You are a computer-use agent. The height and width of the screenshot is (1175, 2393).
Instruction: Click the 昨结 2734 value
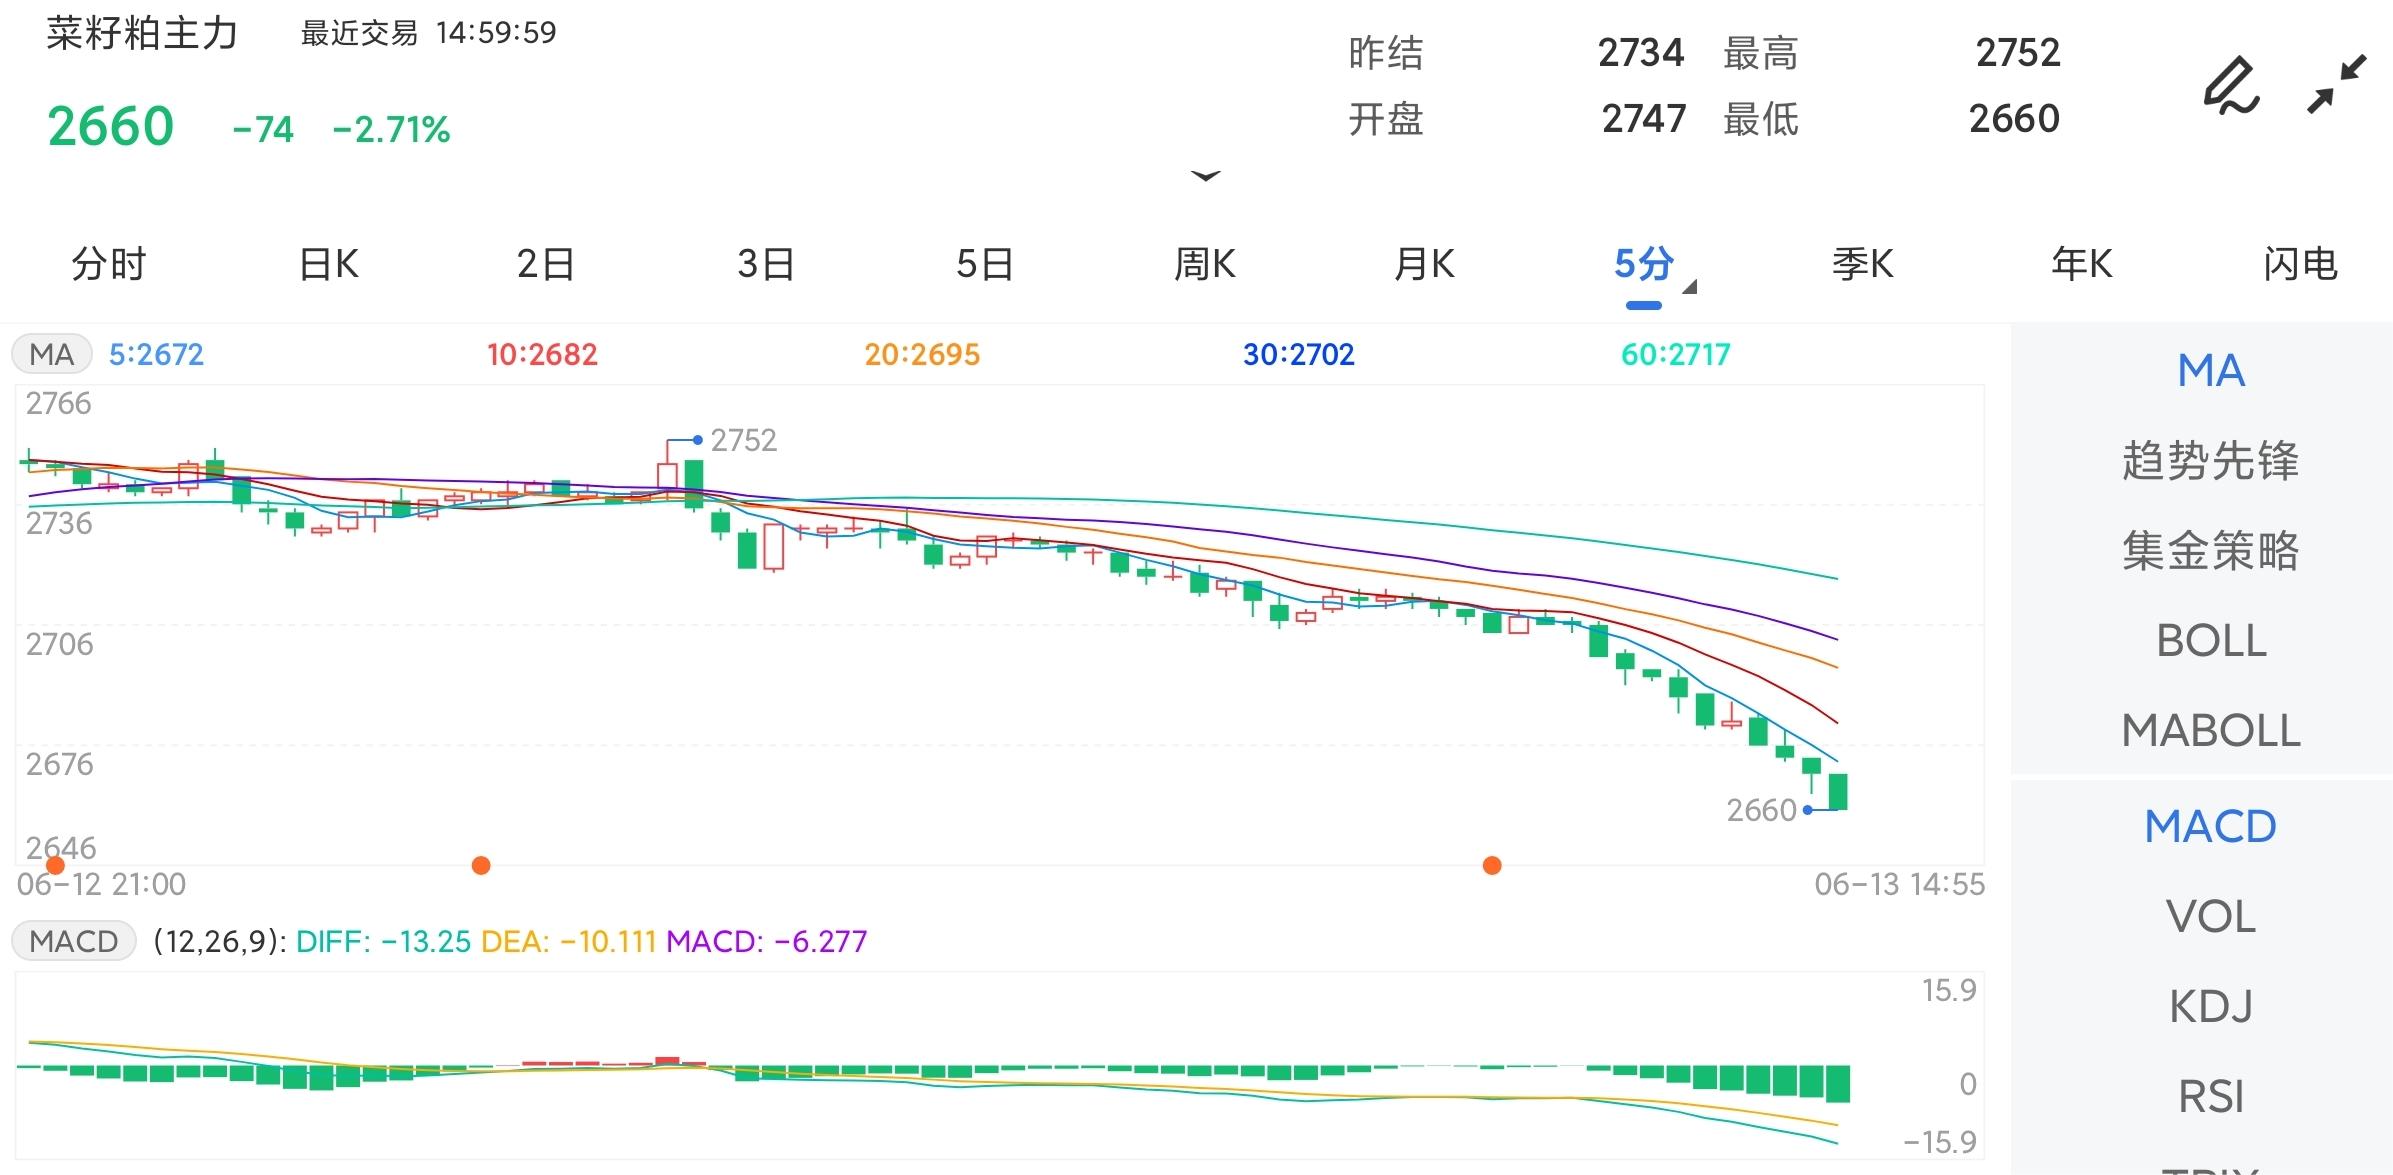pyautogui.click(x=1641, y=52)
